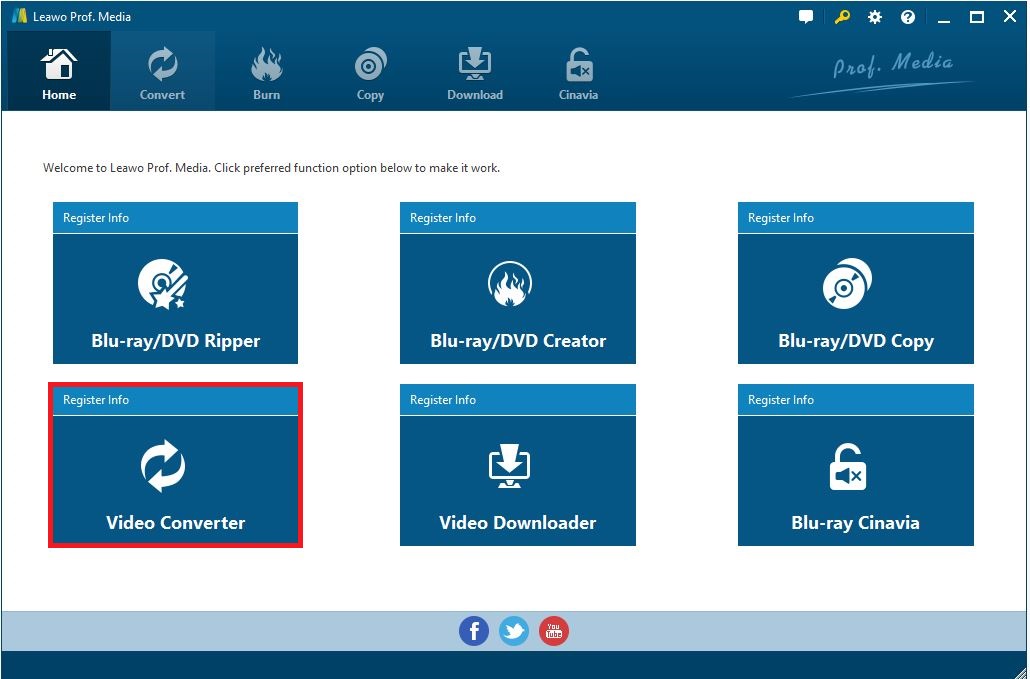Click the key registration icon
1030x679 pixels.
pyautogui.click(x=841, y=17)
